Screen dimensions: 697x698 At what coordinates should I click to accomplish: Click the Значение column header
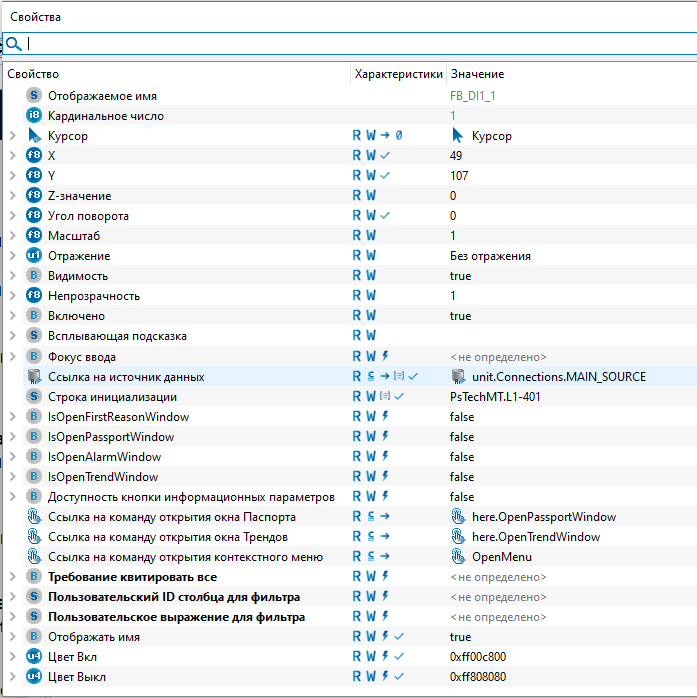click(477, 74)
